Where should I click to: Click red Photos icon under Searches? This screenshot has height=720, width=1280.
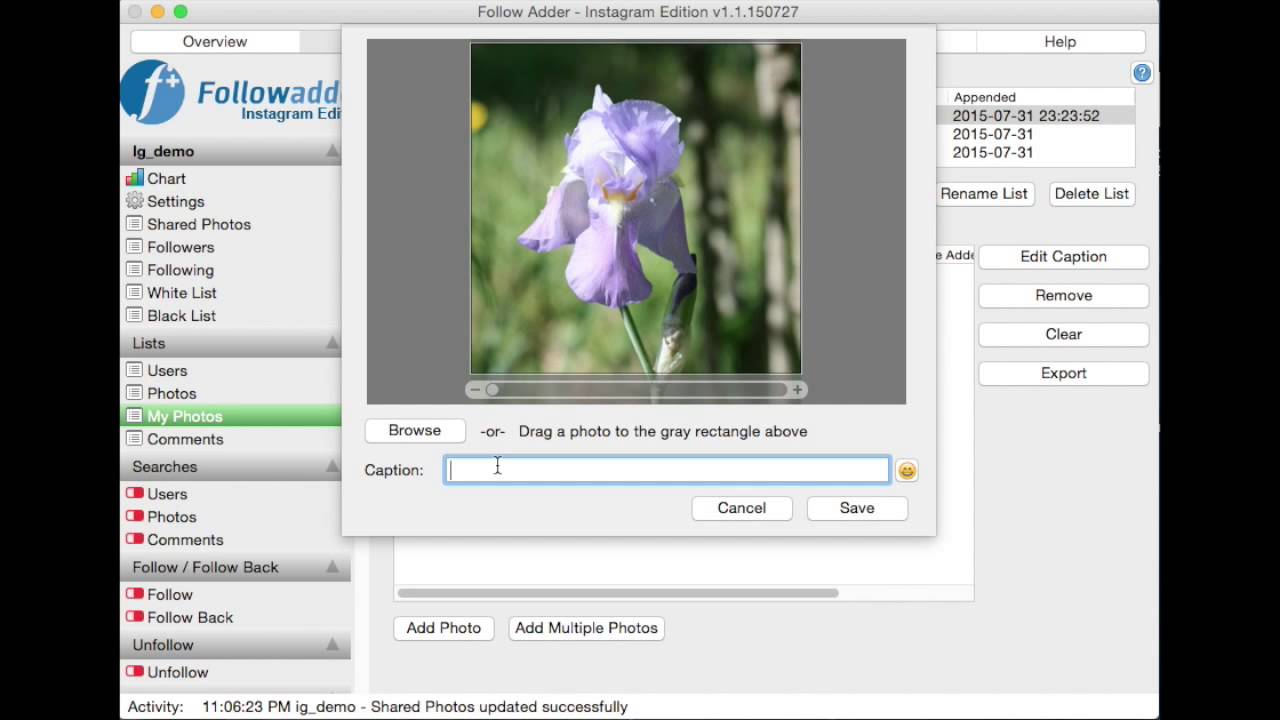pyautogui.click(x=134, y=517)
